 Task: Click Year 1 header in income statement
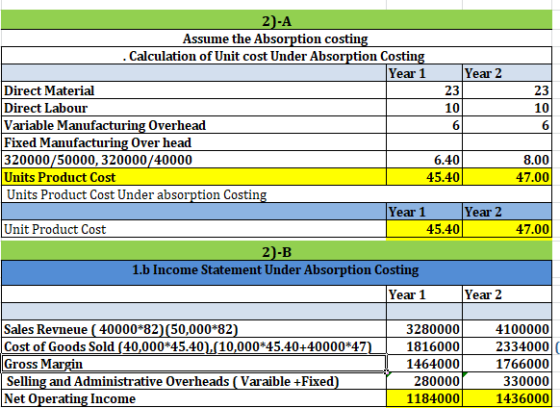pos(424,294)
